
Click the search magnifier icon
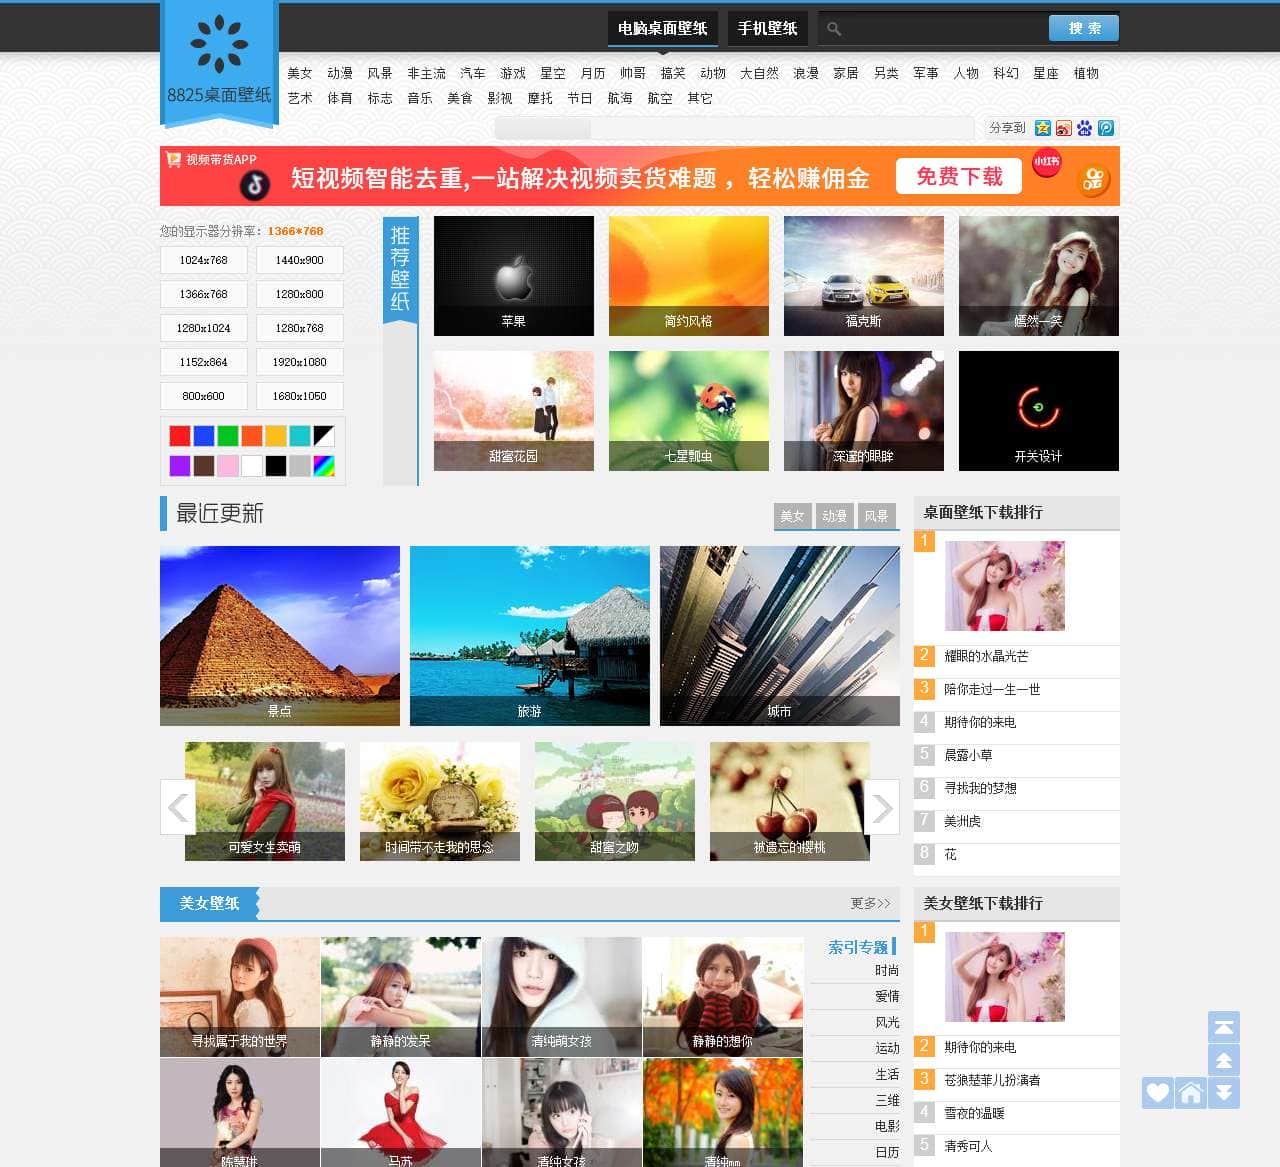coord(834,29)
